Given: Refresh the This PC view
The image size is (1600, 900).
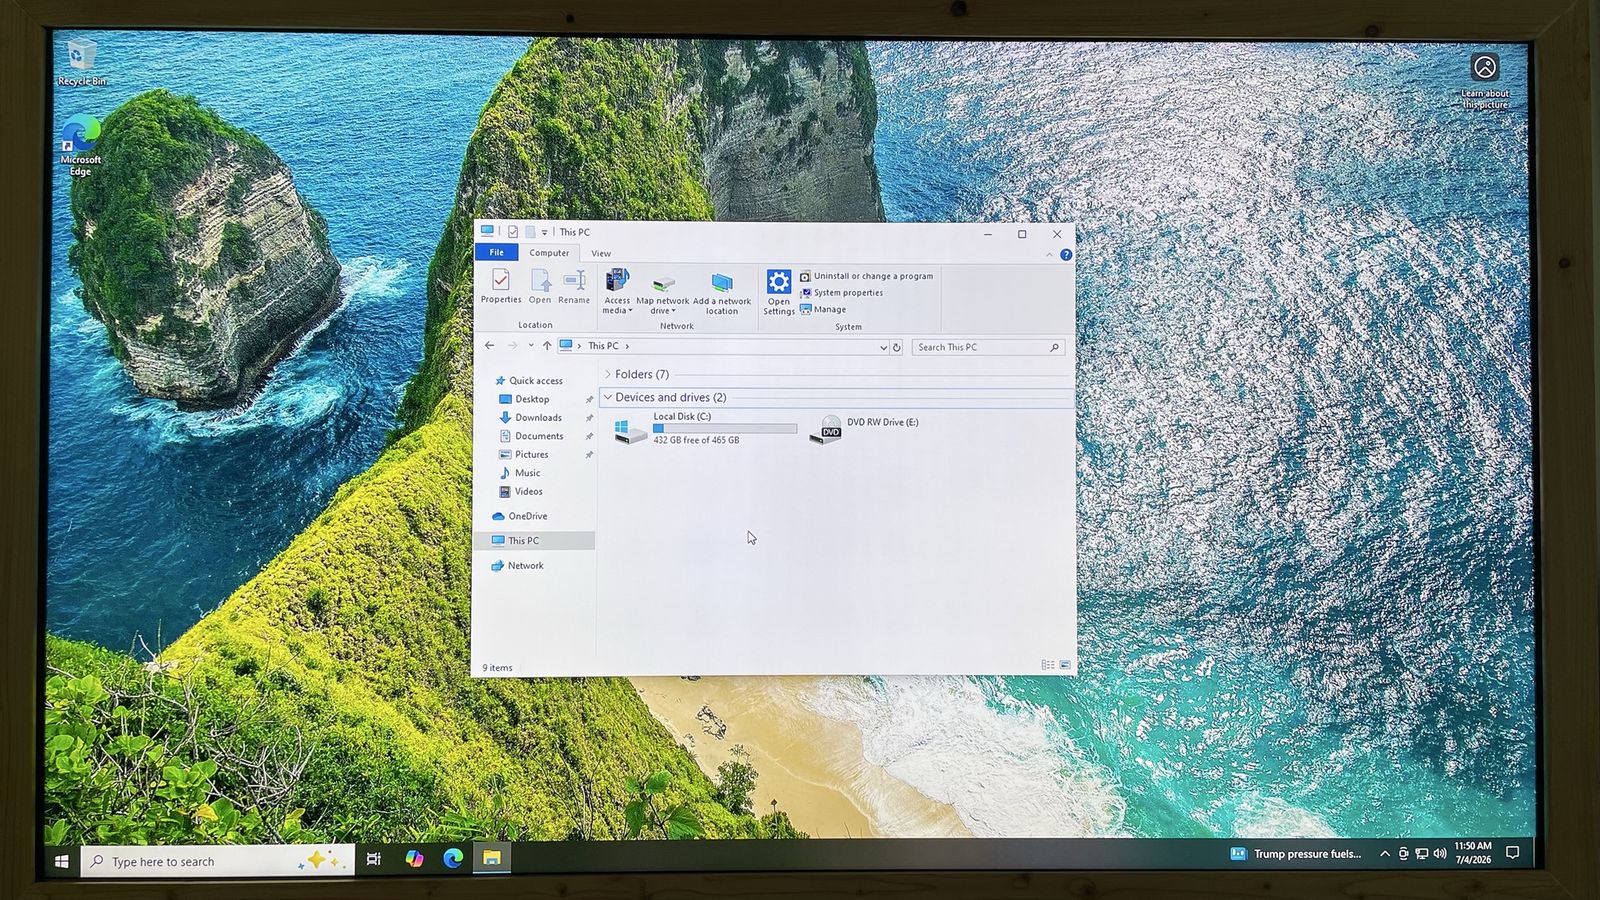Looking at the screenshot, I should [x=896, y=347].
